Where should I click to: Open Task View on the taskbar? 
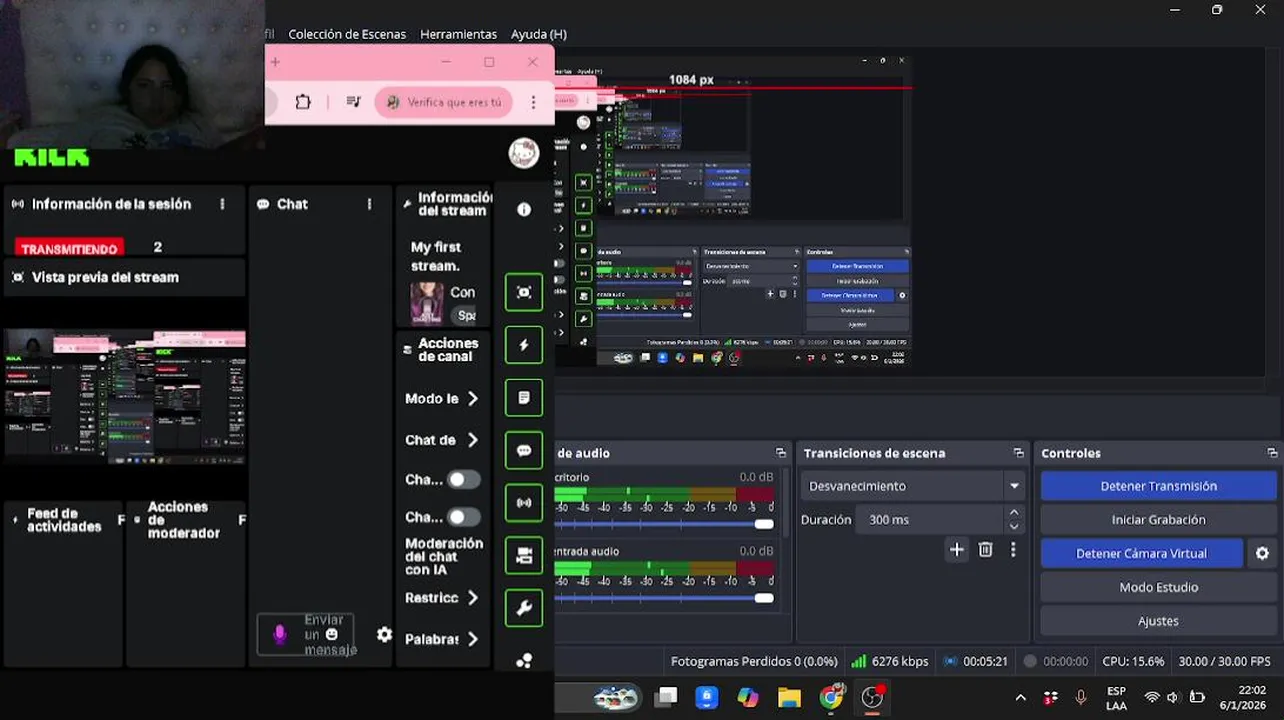[666, 697]
